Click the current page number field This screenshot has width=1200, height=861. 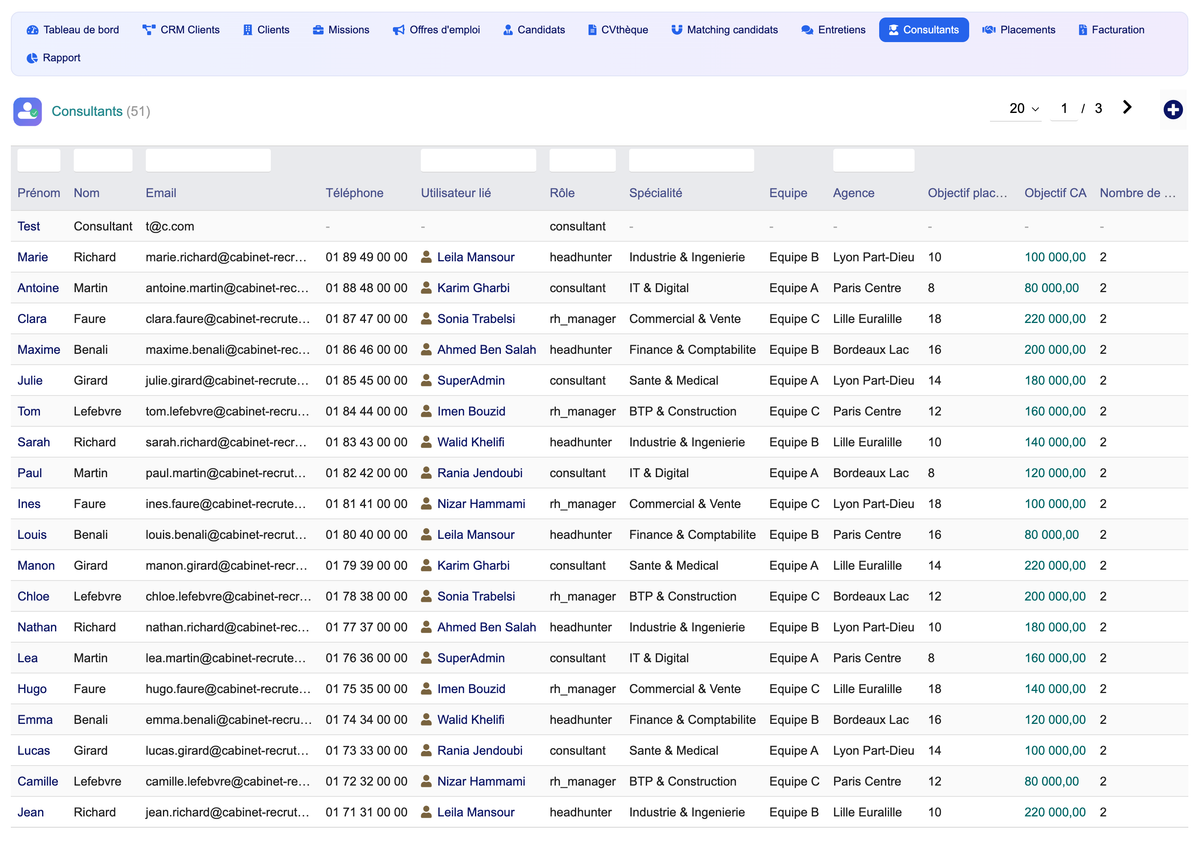coord(1064,108)
